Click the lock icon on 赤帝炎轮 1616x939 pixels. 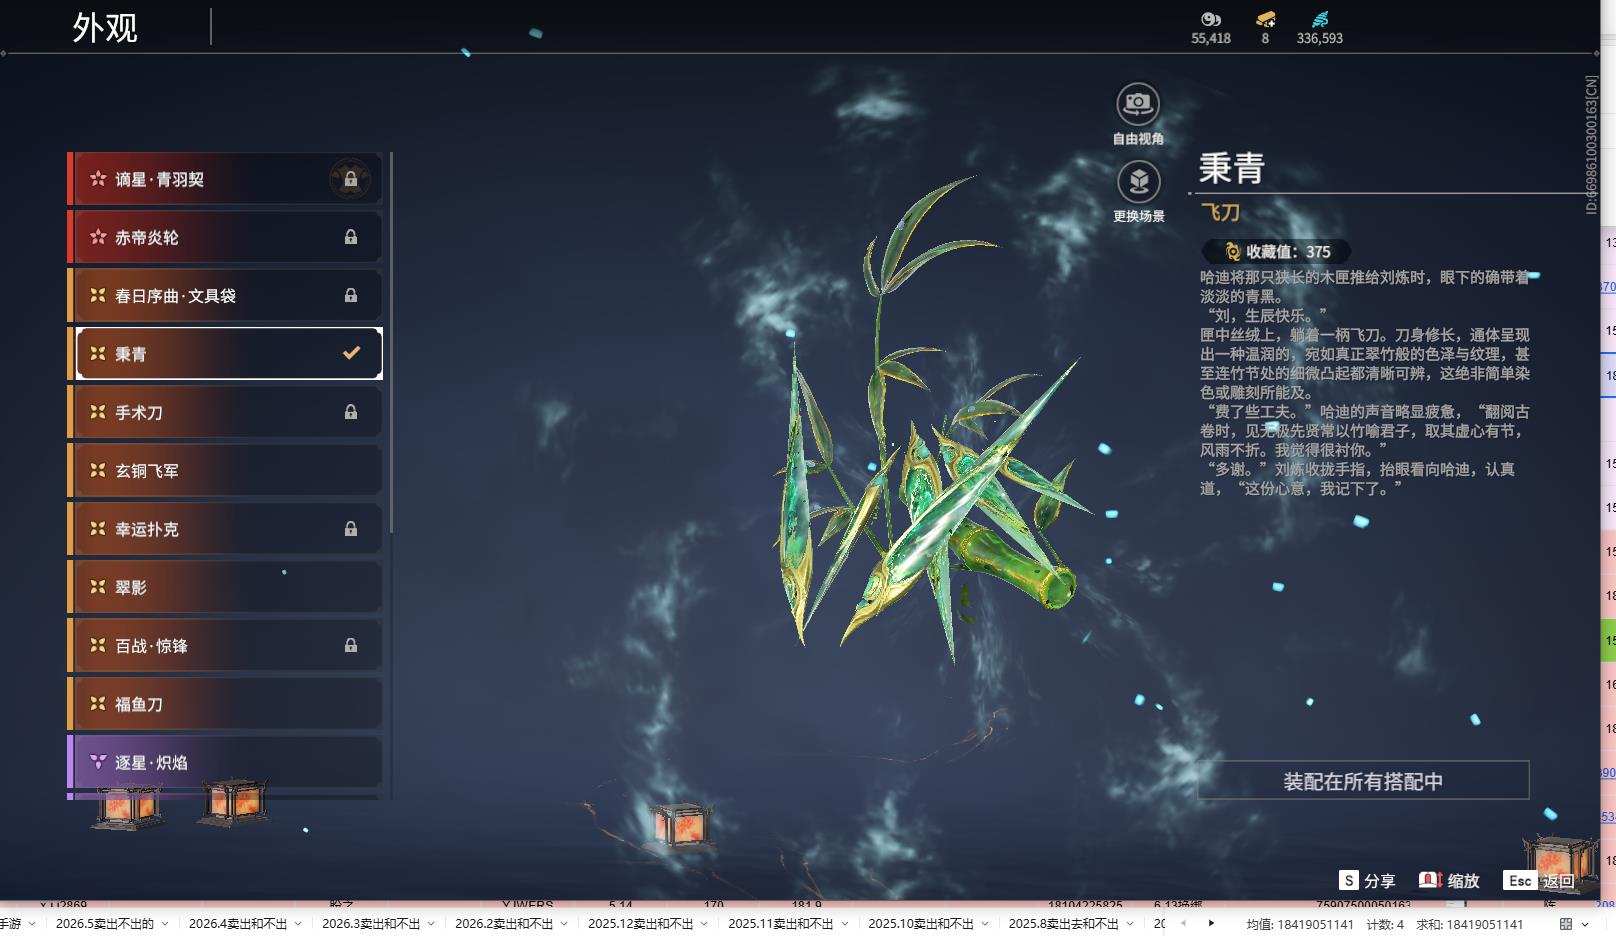click(x=351, y=237)
